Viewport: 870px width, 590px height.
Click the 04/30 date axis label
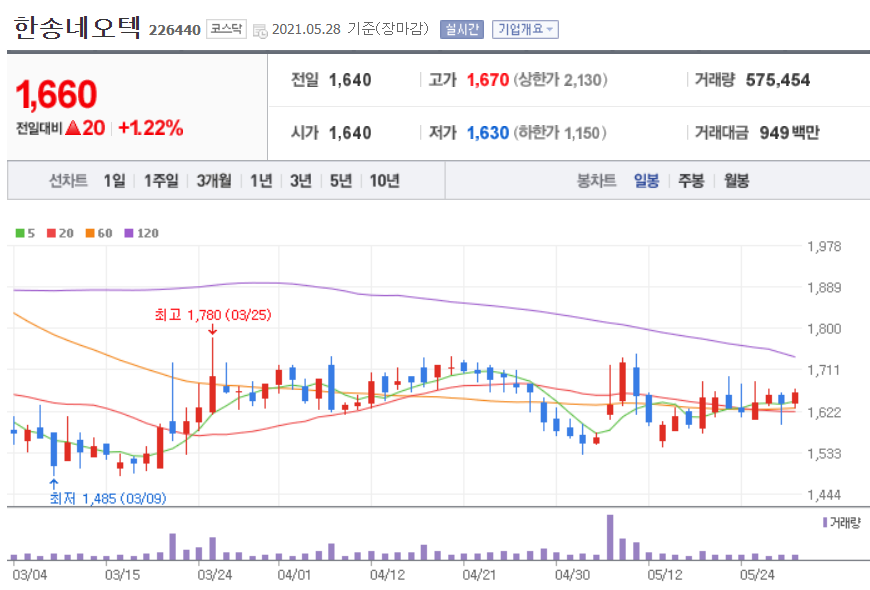click(x=572, y=575)
